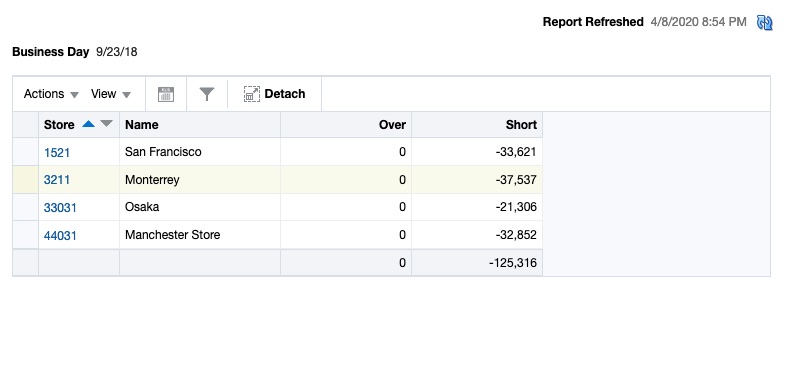Image resolution: width=789 pixels, height=381 pixels.
Task: Click Over value in Osaka row
Action: (x=402, y=207)
